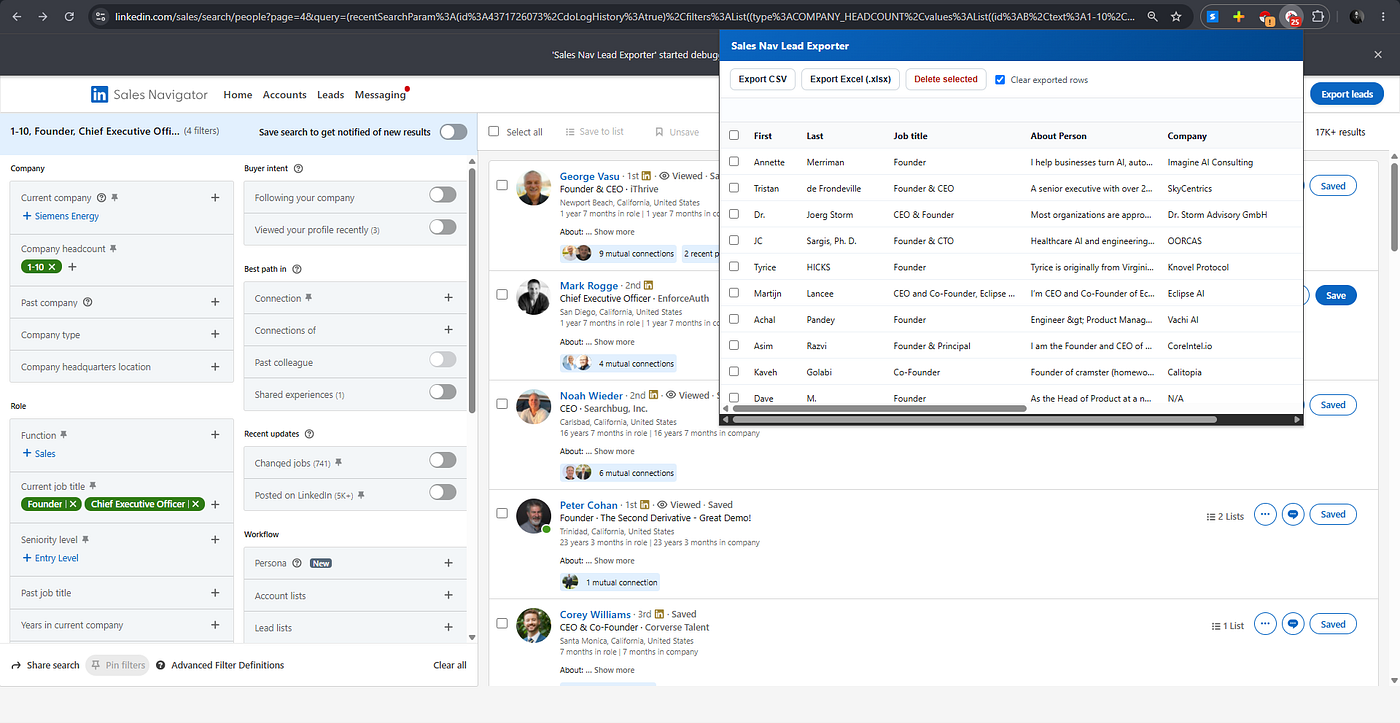Click Advanced Filter Definitions help icon
The width and height of the screenshot is (1400, 723).
click(x=161, y=665)
